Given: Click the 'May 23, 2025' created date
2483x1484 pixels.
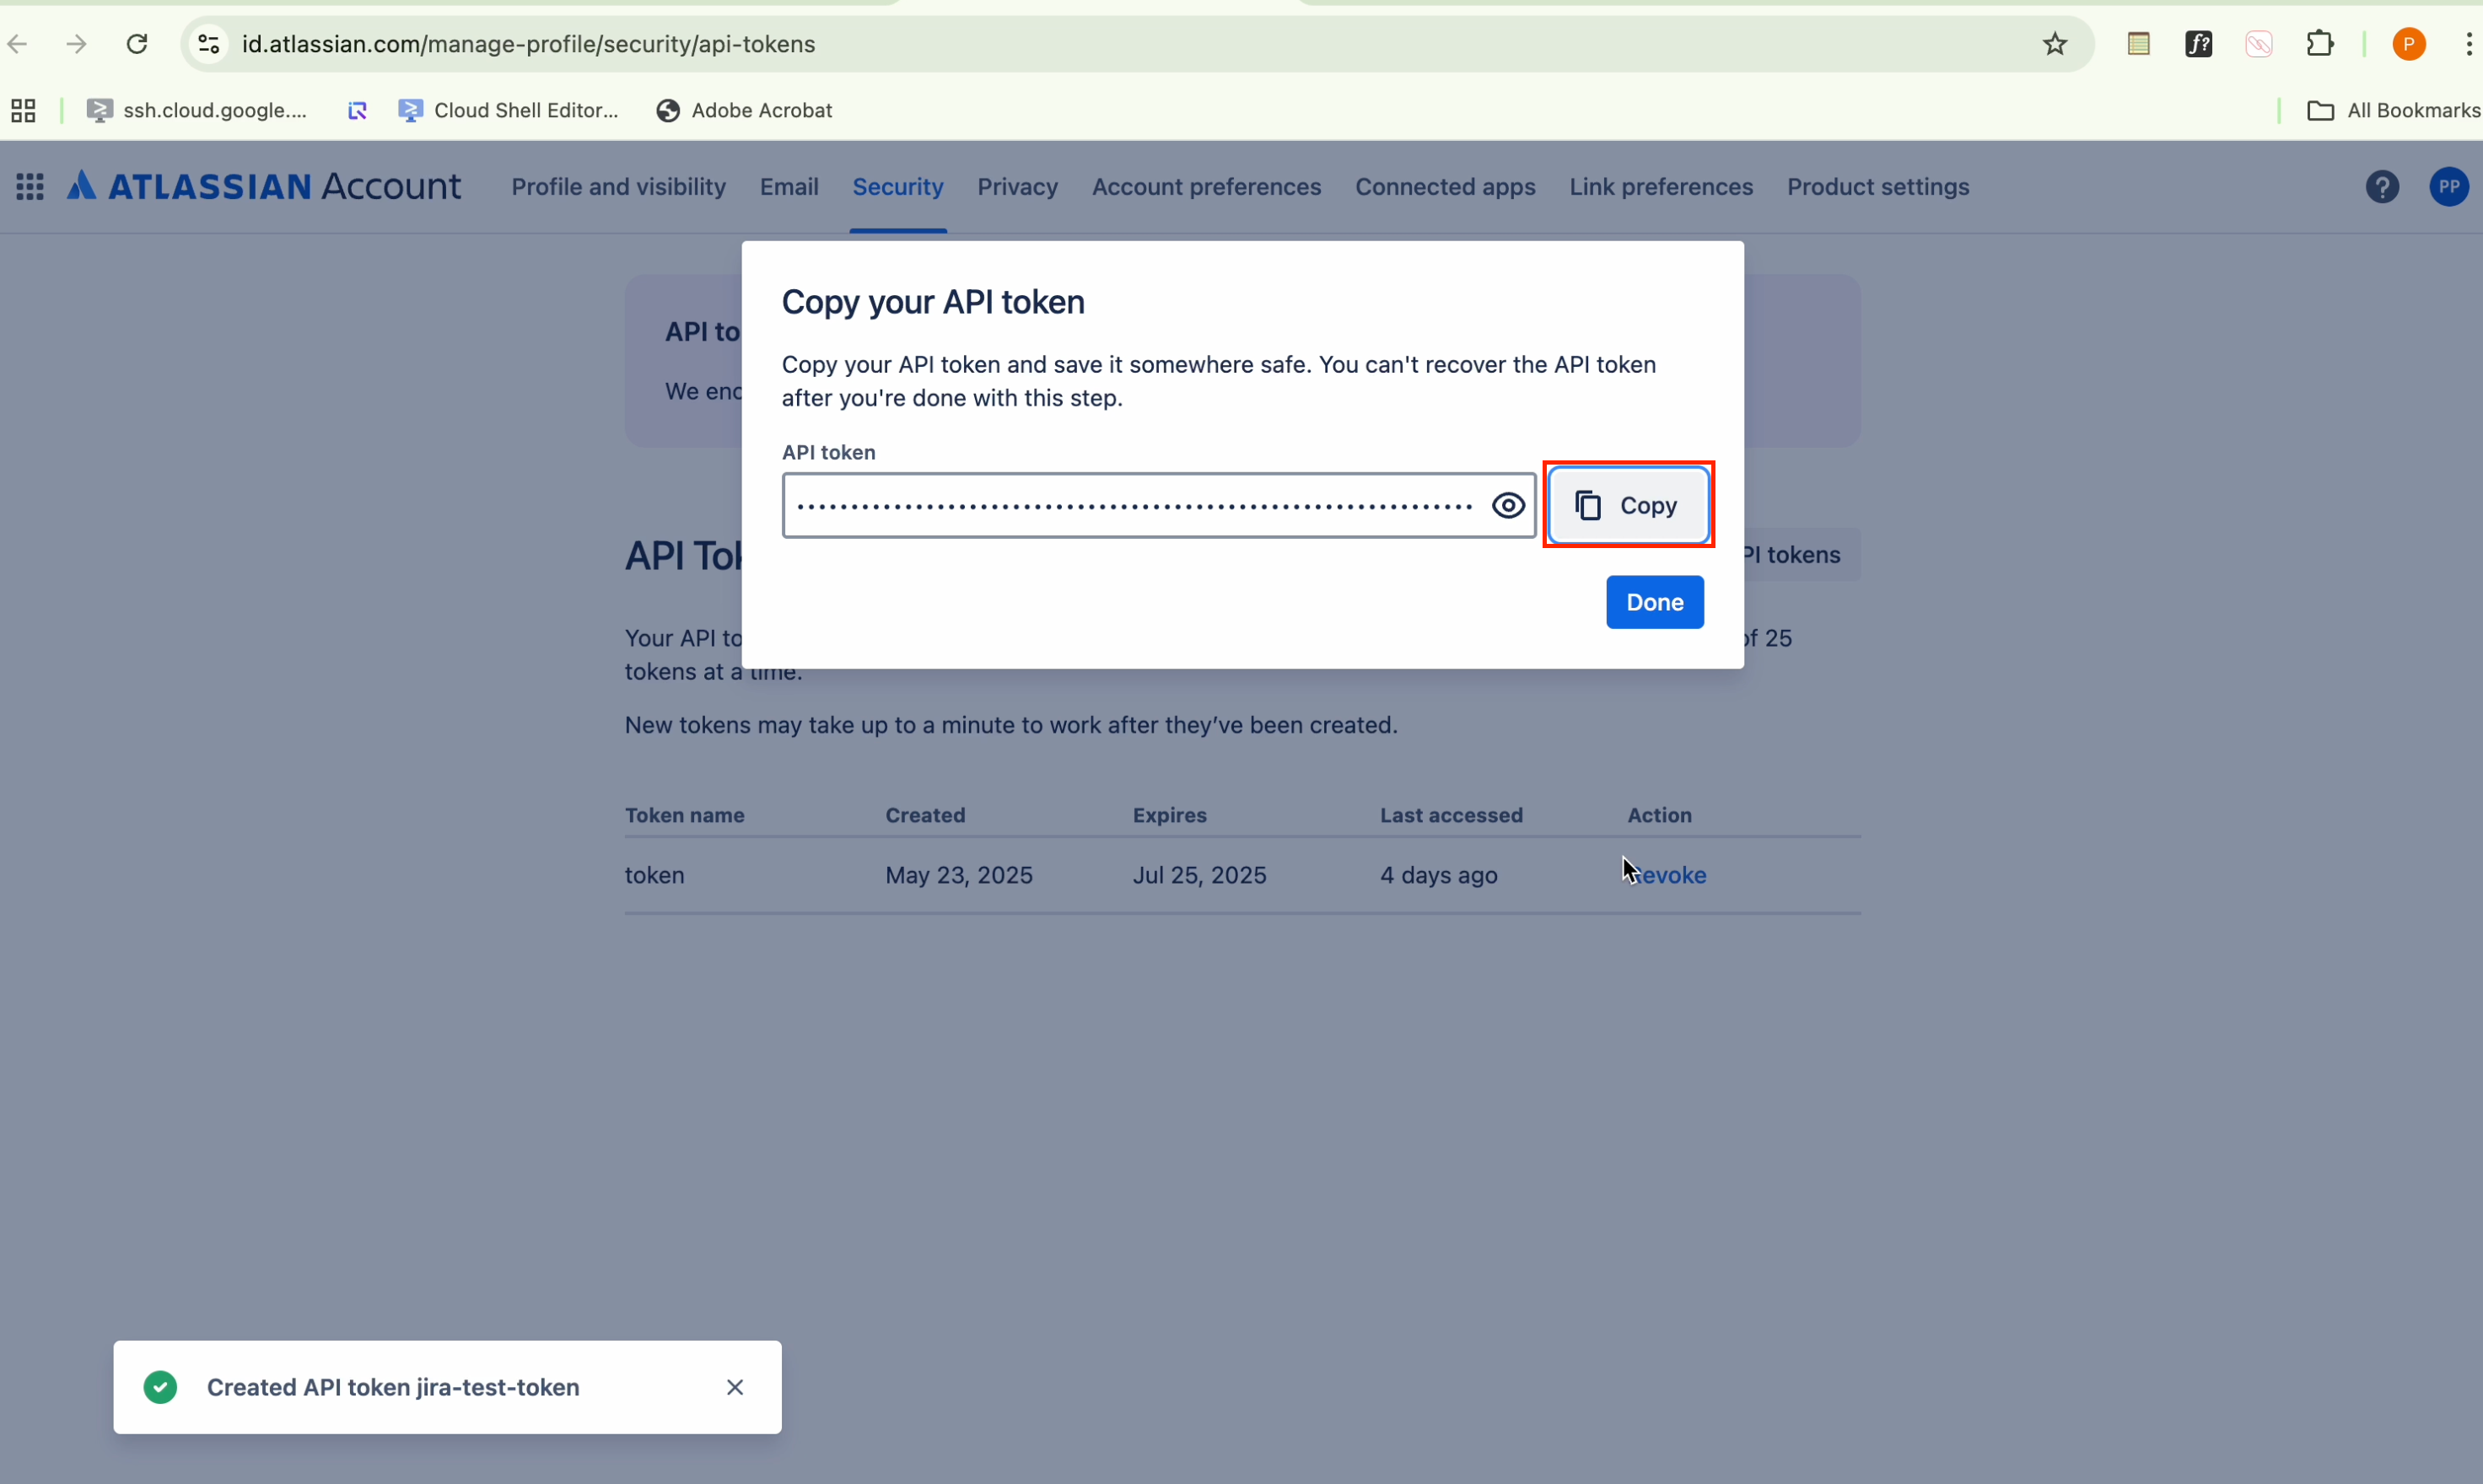Looking at the screenshot, I should pyautogui.click(x=959, y=875).
